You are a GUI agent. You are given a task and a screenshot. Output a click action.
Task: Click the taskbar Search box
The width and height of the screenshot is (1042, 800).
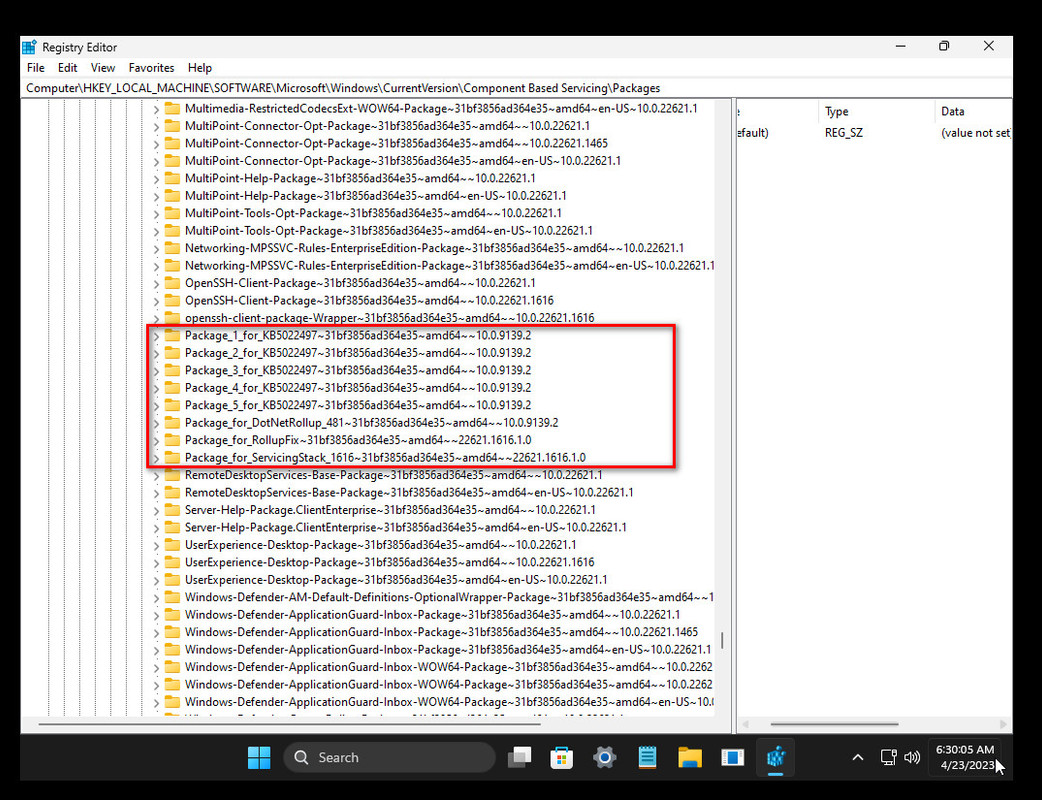coord(389,757)
